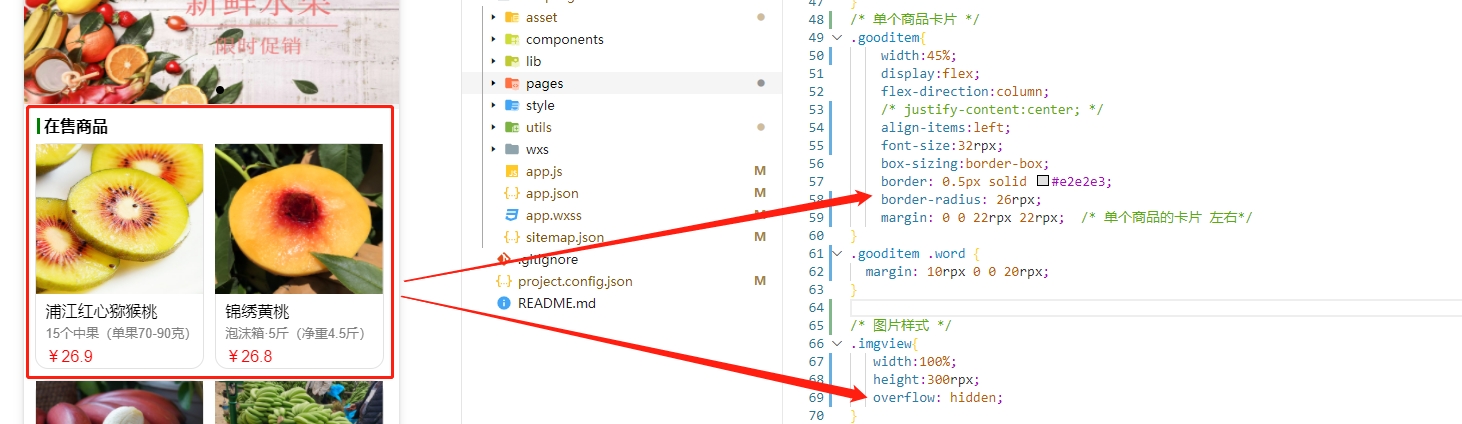Tap the 在售商品 section heading
1462x424 pixels.
click(75, 126)
